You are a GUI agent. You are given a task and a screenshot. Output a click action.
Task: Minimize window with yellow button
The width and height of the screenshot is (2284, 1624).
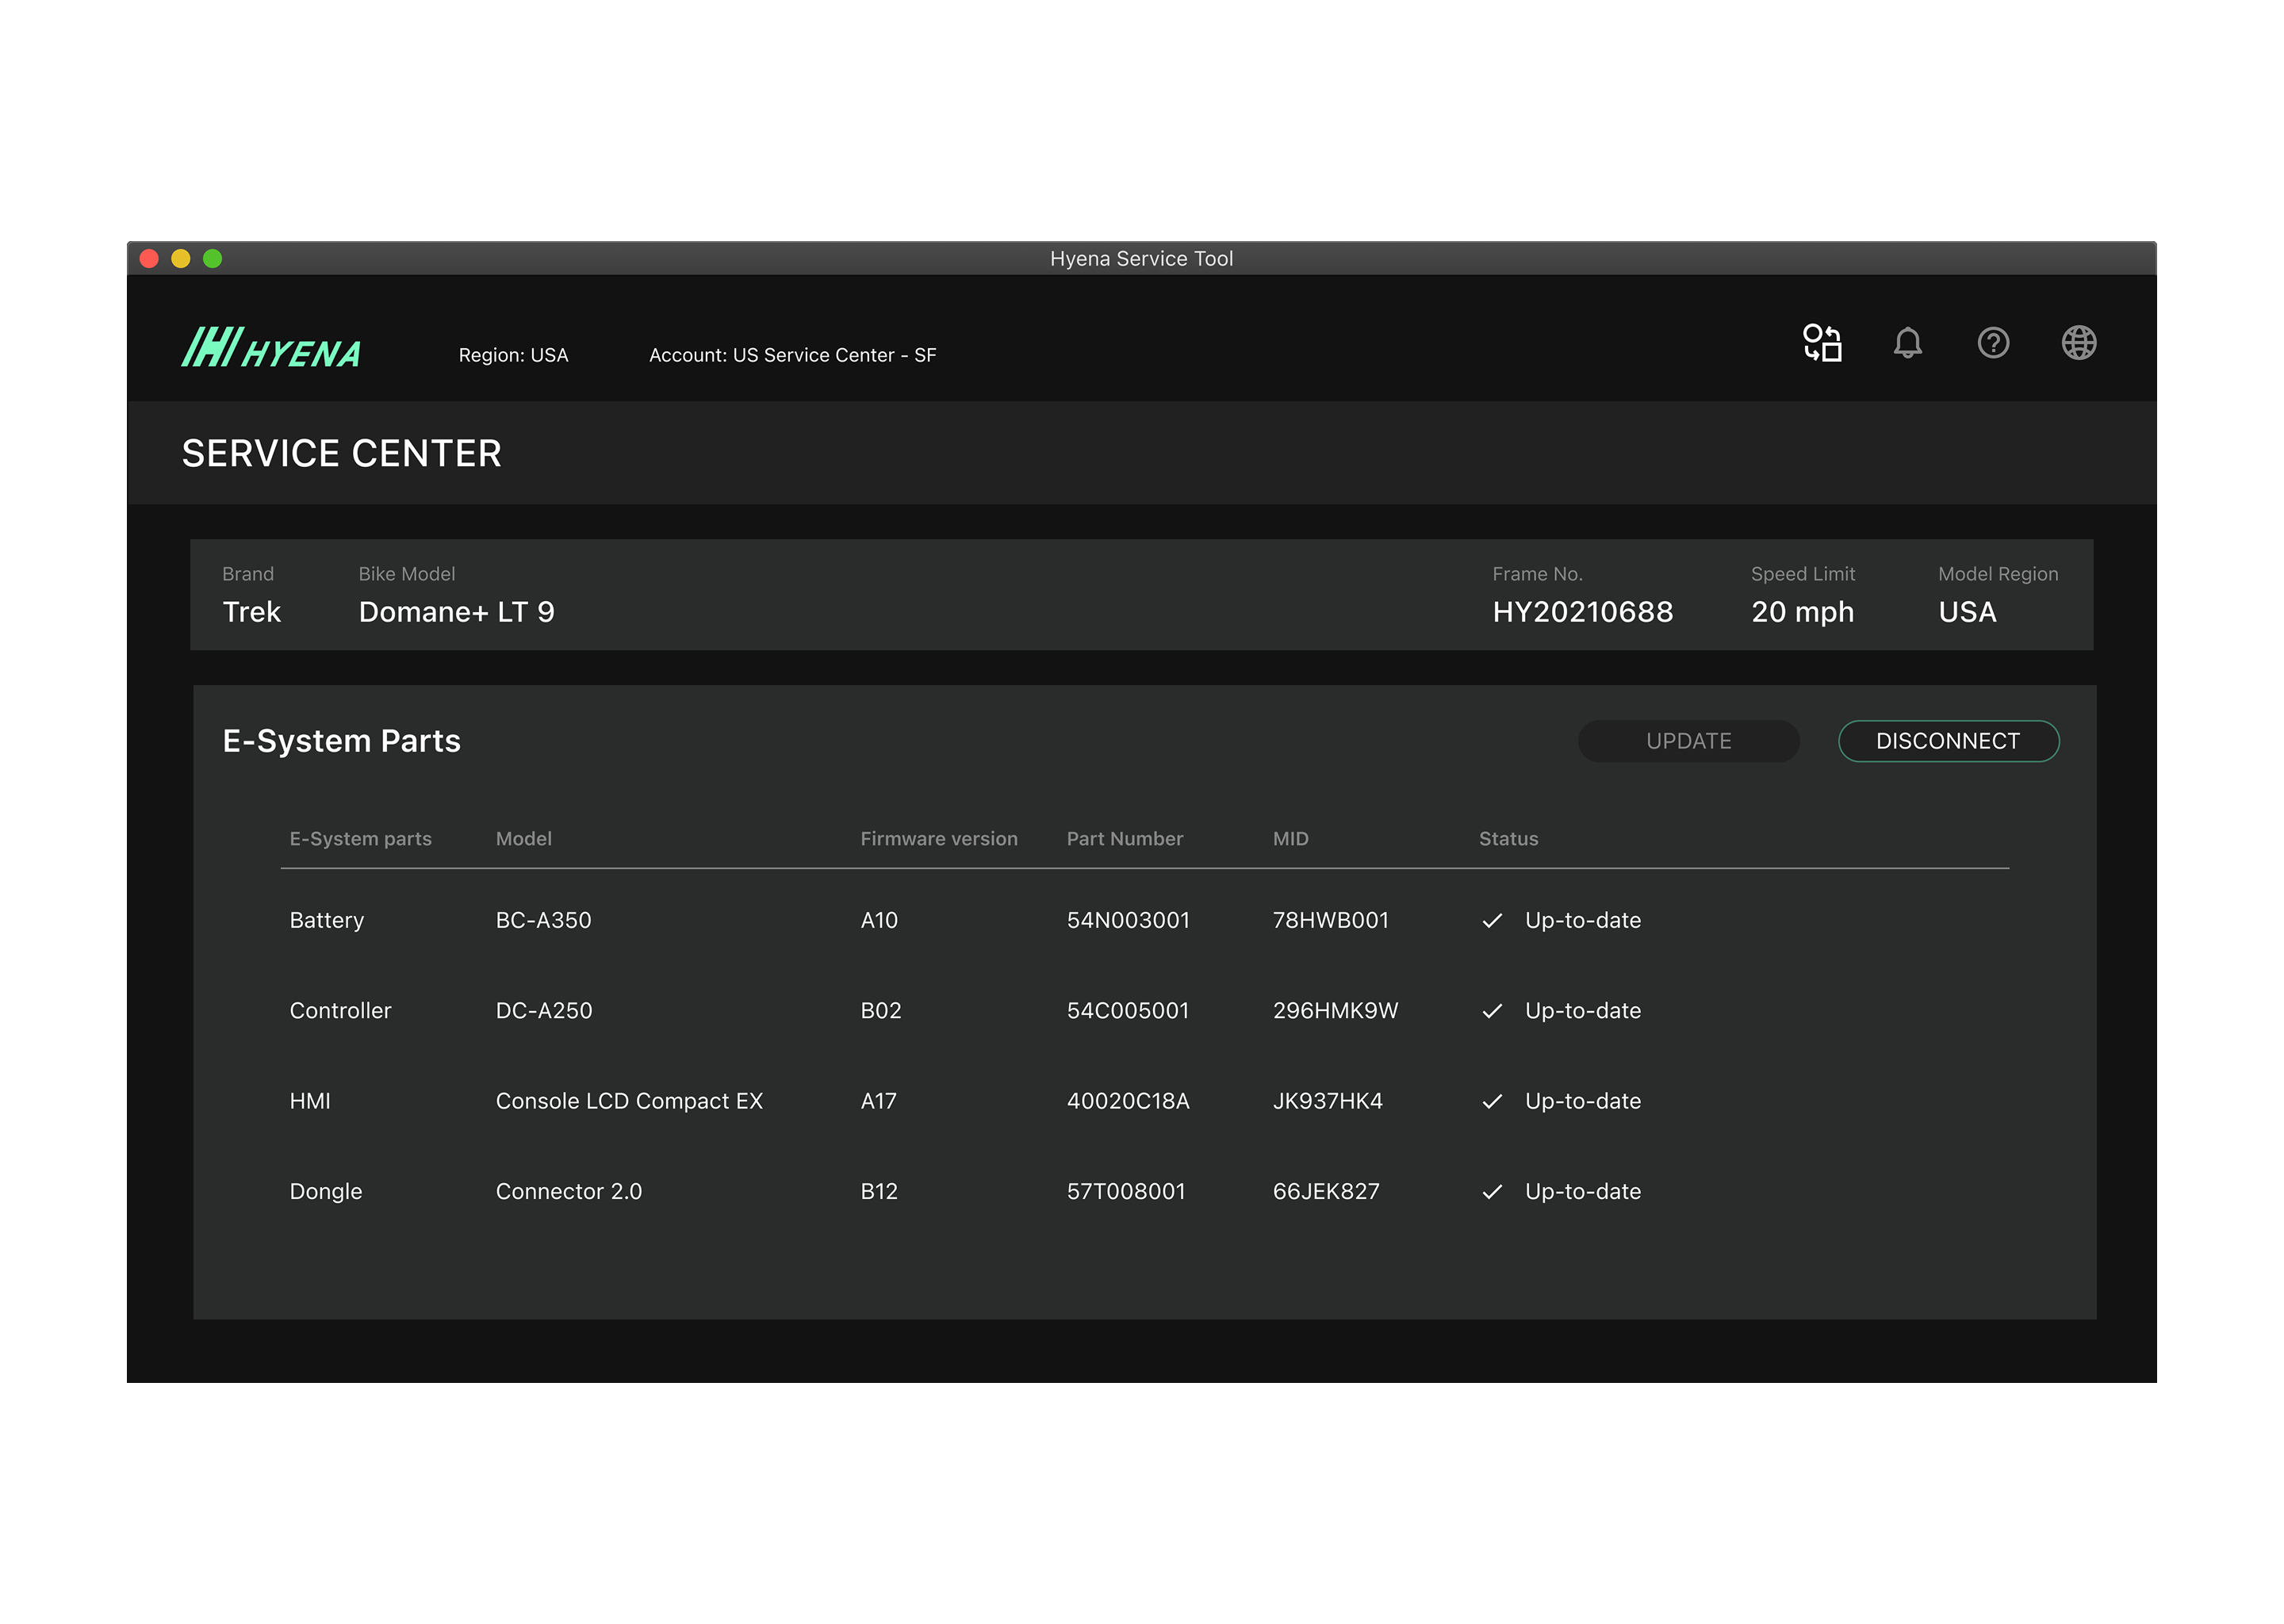181,259
